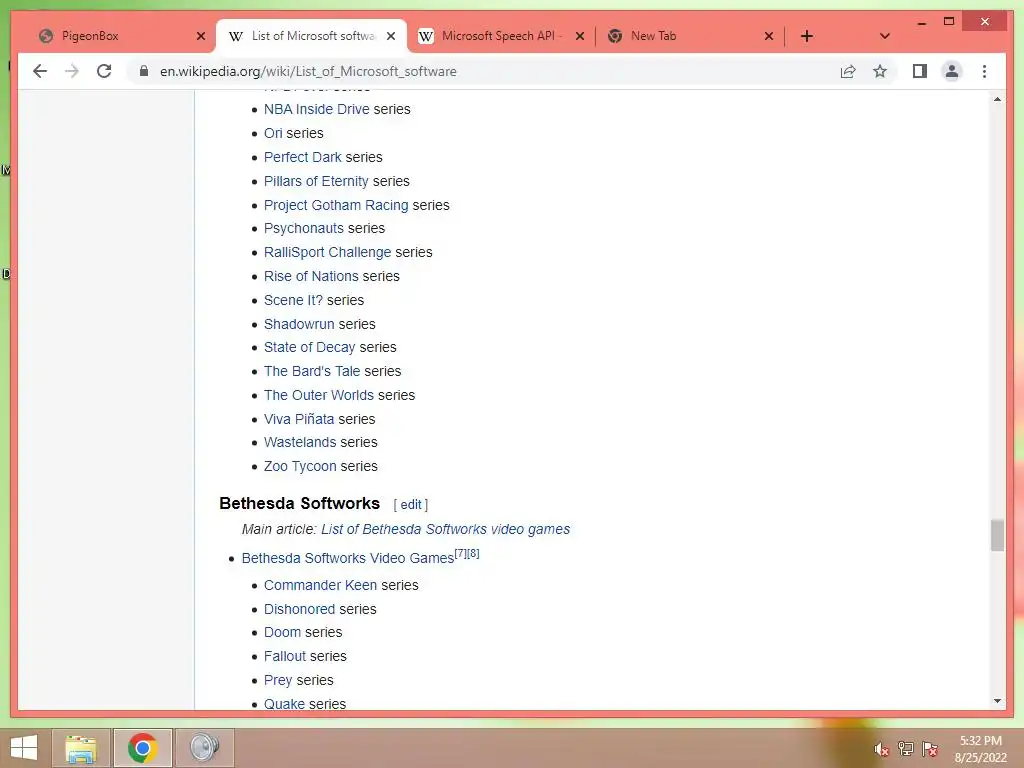Open the Ori link
Viewport: 1024px width, 768px height.
pos(273,133)
